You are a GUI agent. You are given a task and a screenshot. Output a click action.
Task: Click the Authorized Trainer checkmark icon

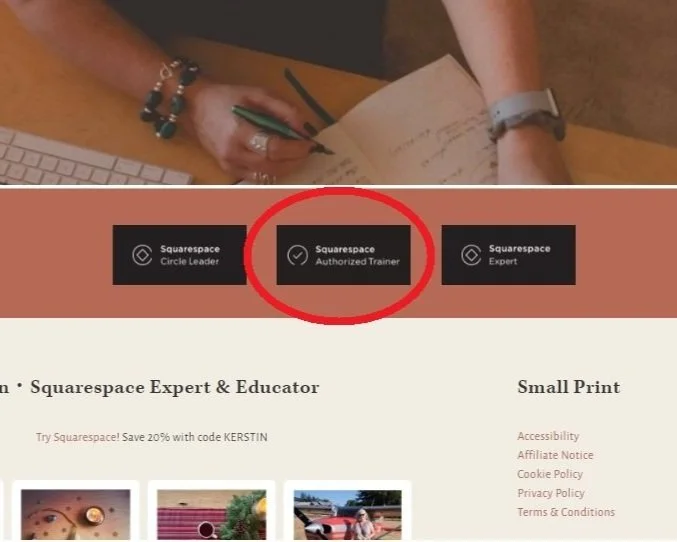pyautogui.click(x=297, y=255)
